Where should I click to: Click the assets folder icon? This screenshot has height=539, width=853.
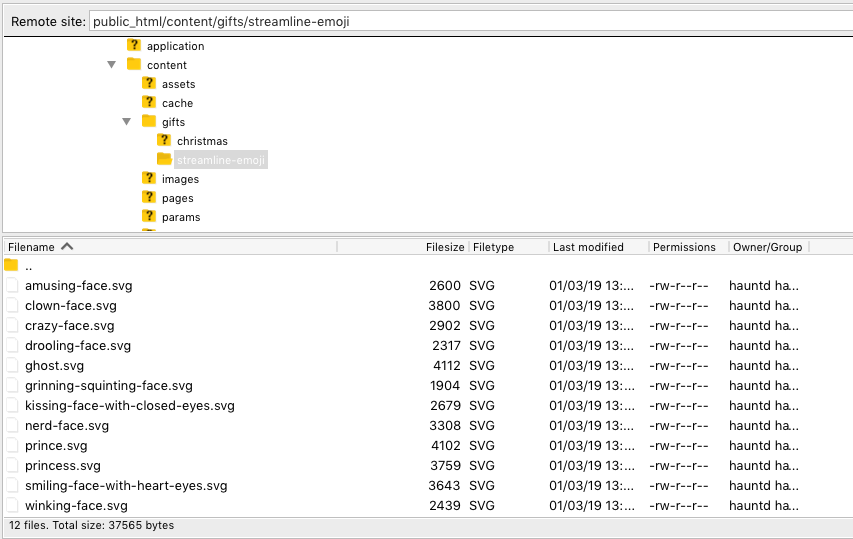pyautogui.click(x=149, y=84)
